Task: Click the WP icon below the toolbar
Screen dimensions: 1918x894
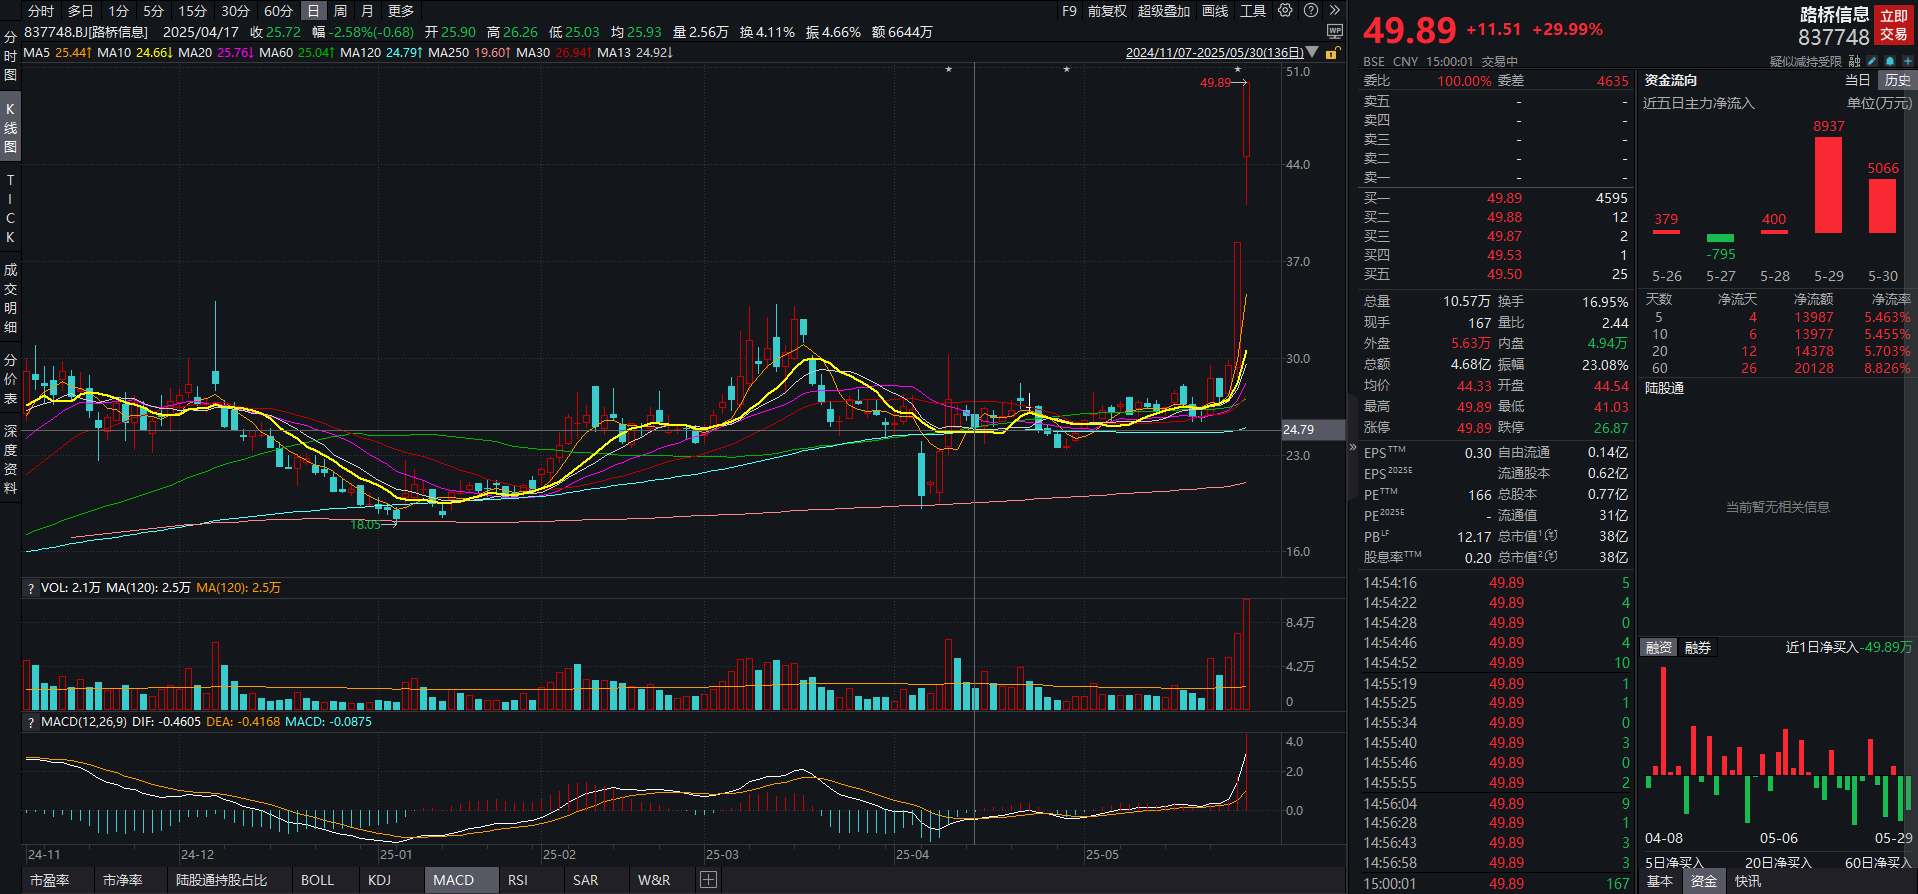Action: 1334,32
